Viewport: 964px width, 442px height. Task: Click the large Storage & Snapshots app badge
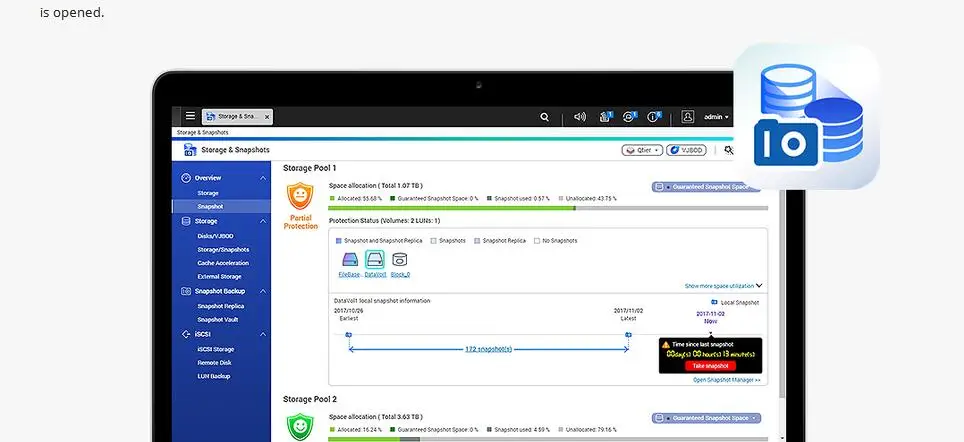806,116
